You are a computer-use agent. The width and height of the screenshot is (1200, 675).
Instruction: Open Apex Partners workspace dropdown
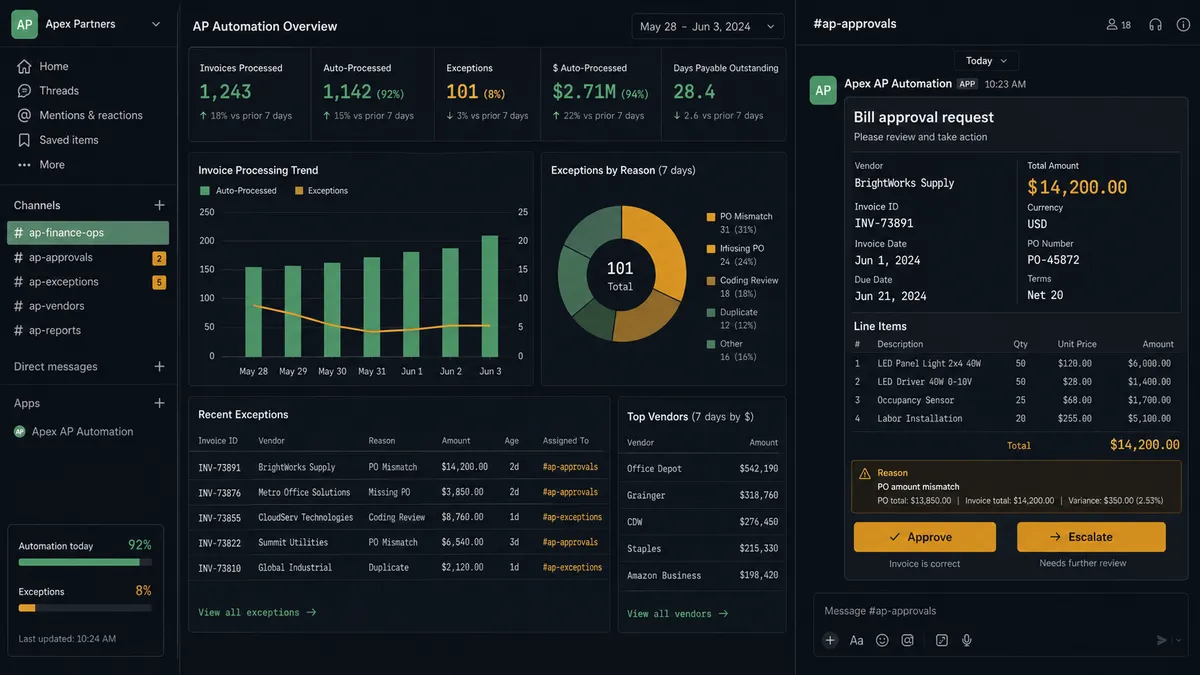point(156,24)
